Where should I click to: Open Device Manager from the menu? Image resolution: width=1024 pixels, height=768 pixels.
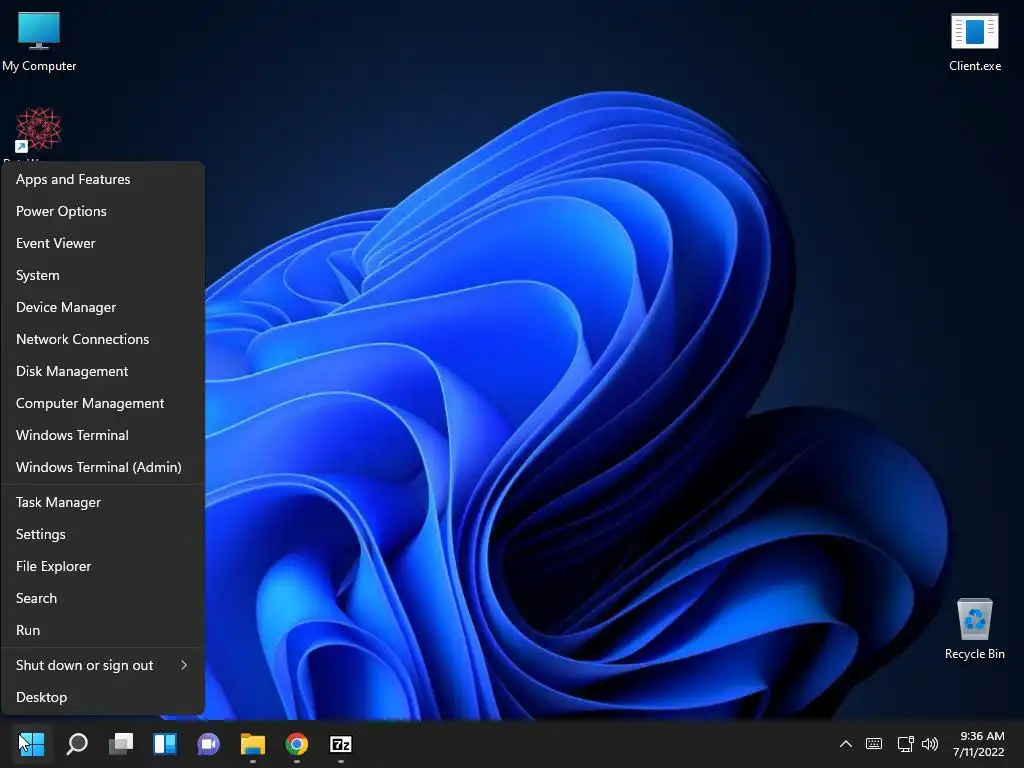click(x=103, y=307)
